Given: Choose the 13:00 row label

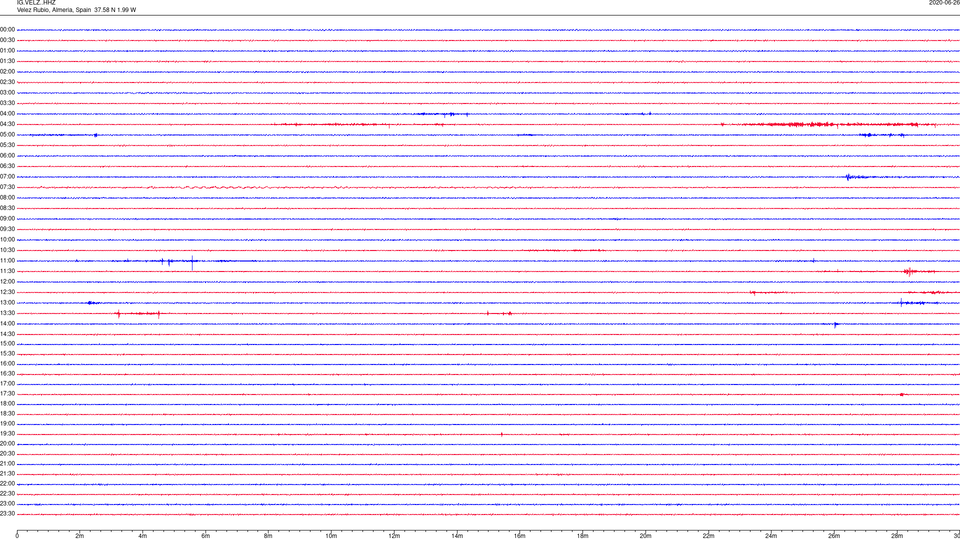Looking at the screenshot, I should pyautogui.click(x=7, y=303).
